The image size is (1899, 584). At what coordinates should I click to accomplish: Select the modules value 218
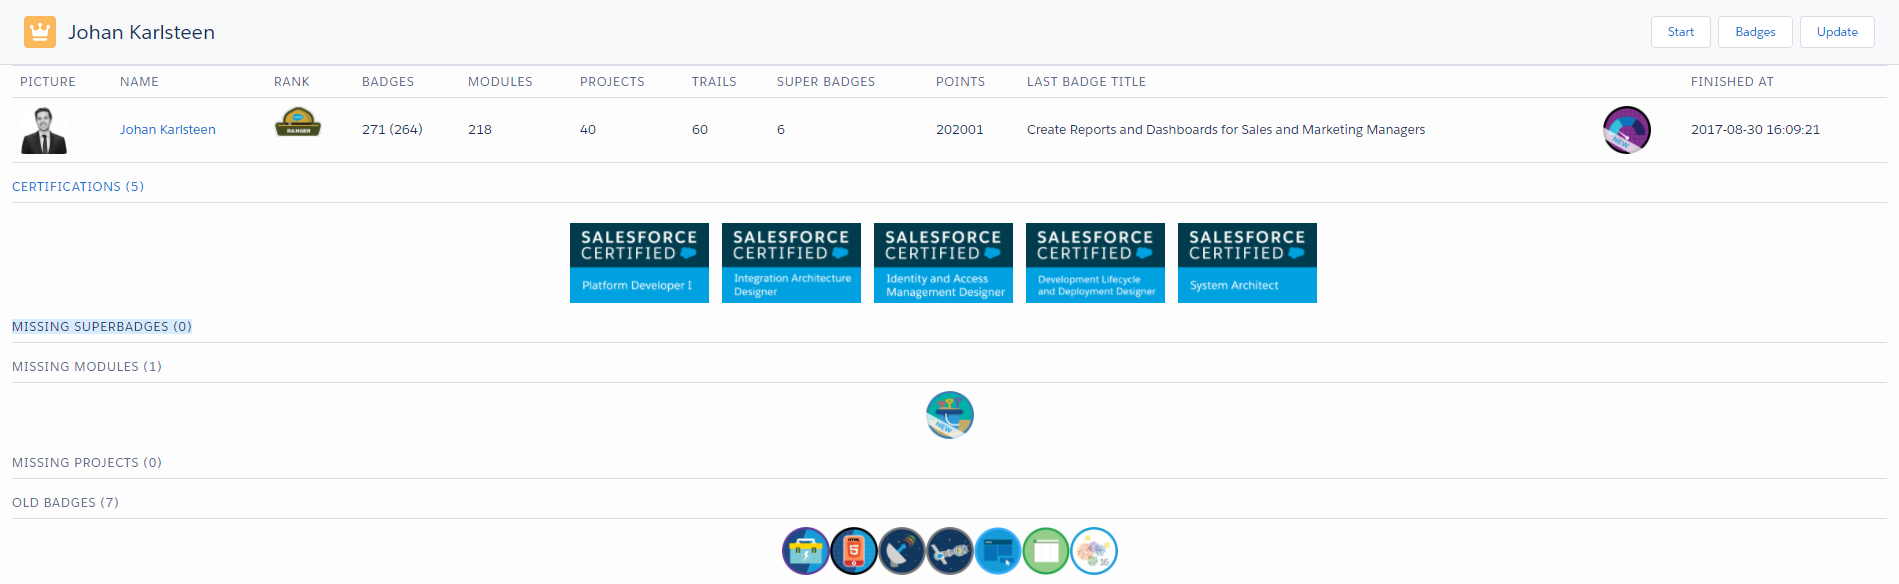pos(480,130)
